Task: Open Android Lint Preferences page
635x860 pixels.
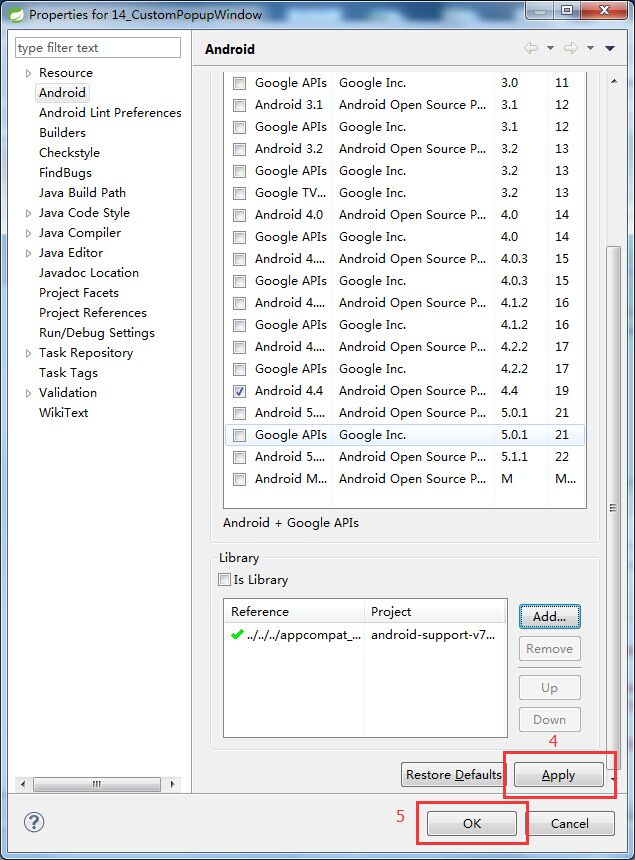Action: [x=110, y=112]
